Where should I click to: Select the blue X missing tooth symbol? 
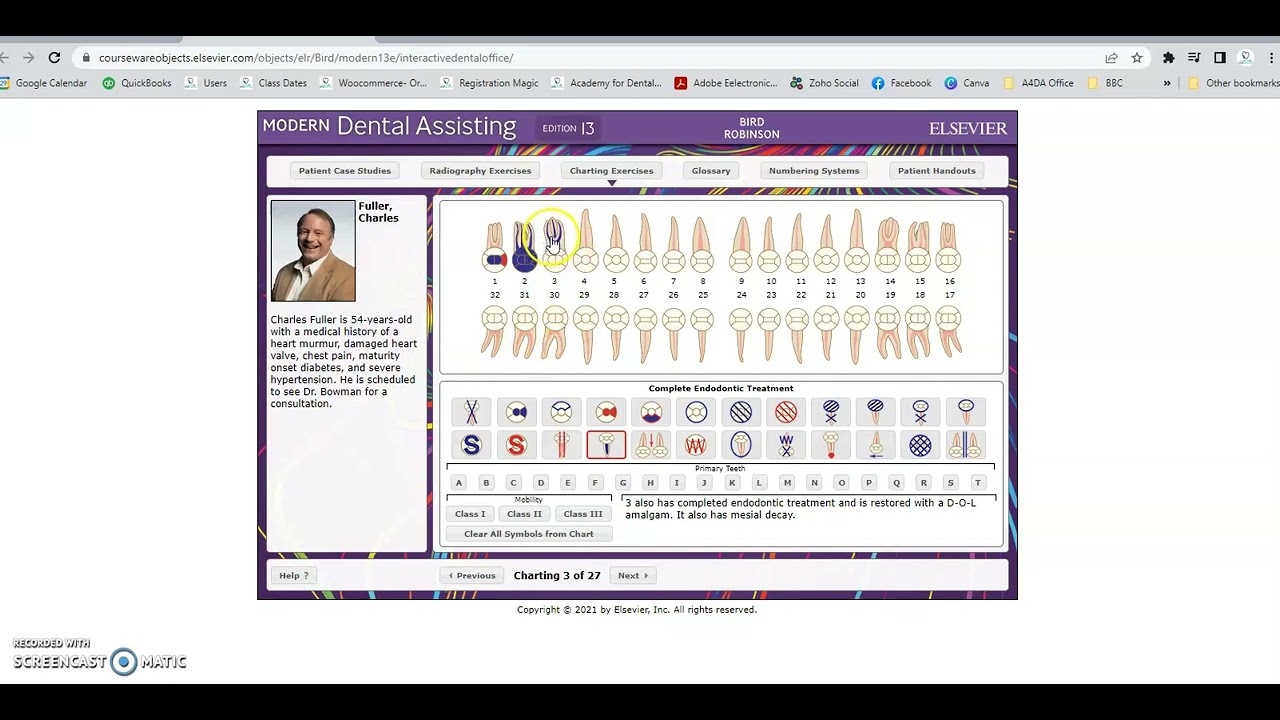471,412
